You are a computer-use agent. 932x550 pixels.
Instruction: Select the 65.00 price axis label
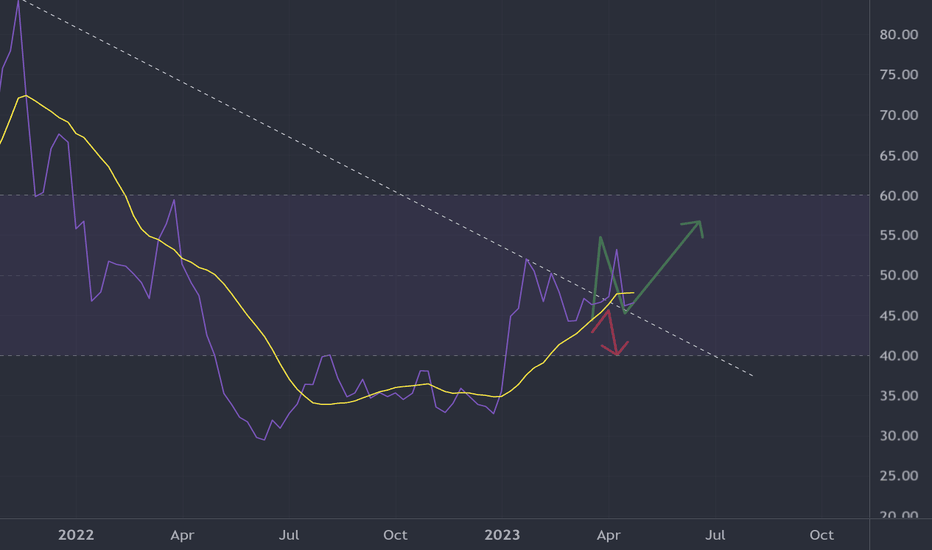point(899,155)
